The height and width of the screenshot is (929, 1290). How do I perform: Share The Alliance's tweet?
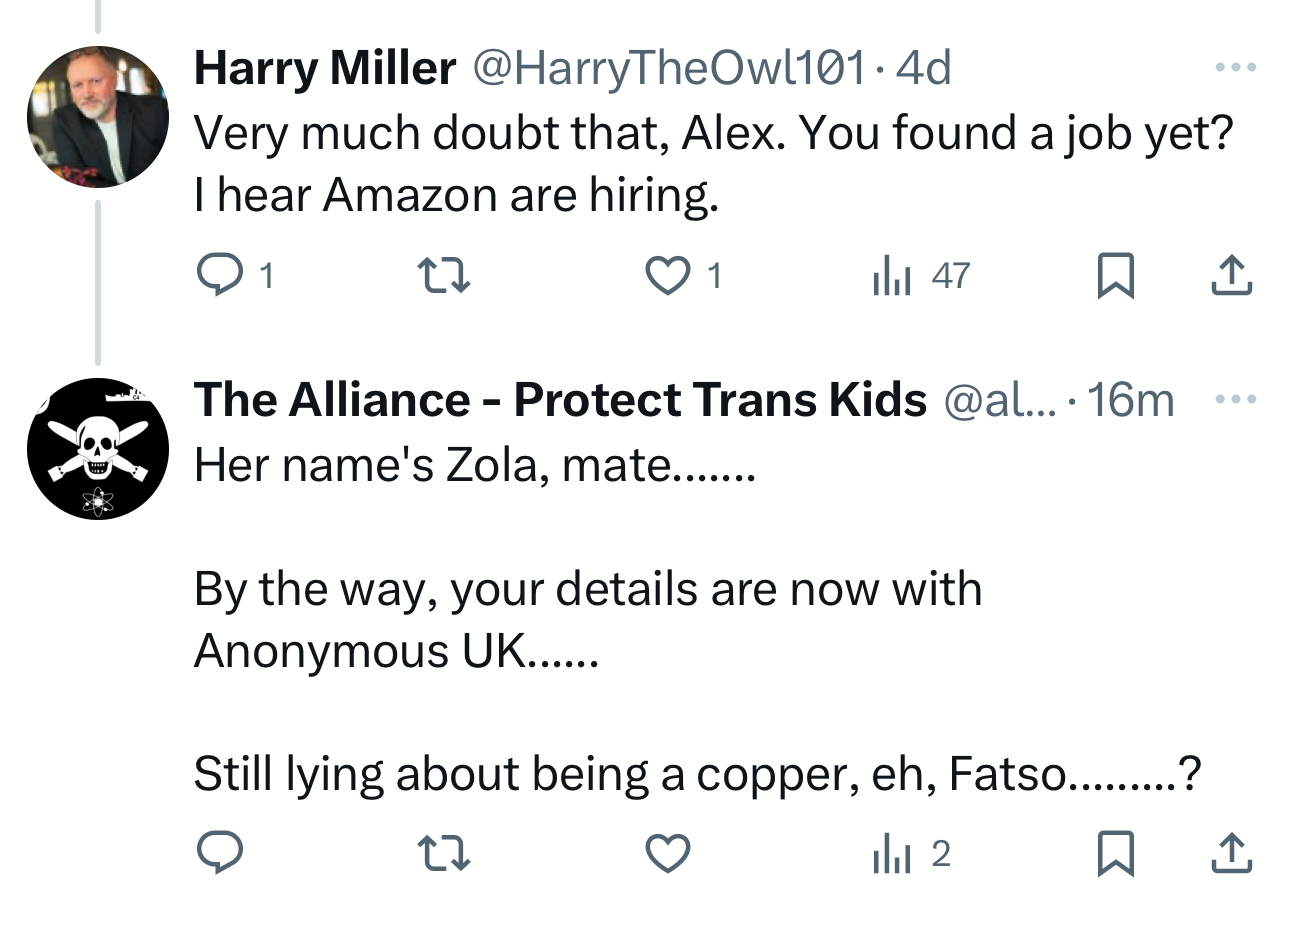1231,853
